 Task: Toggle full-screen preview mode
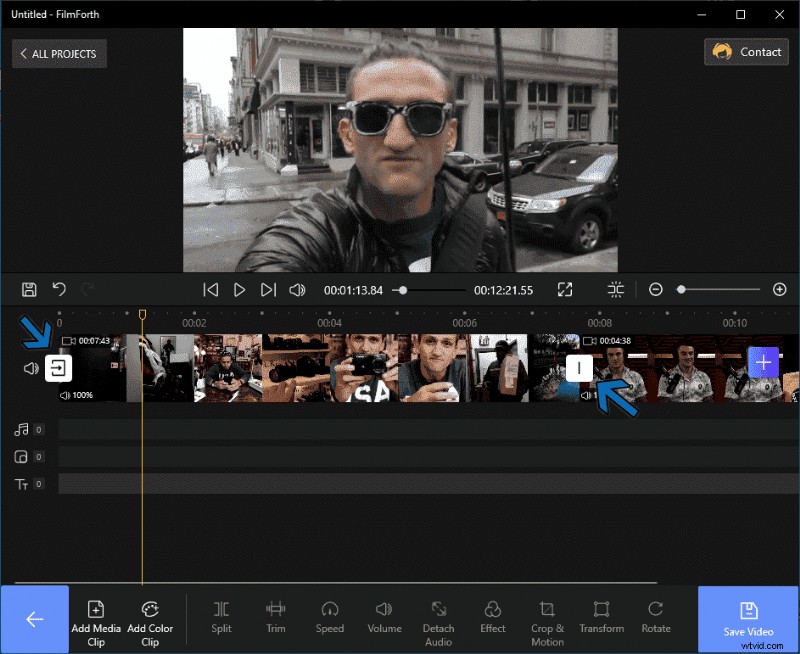565,289
